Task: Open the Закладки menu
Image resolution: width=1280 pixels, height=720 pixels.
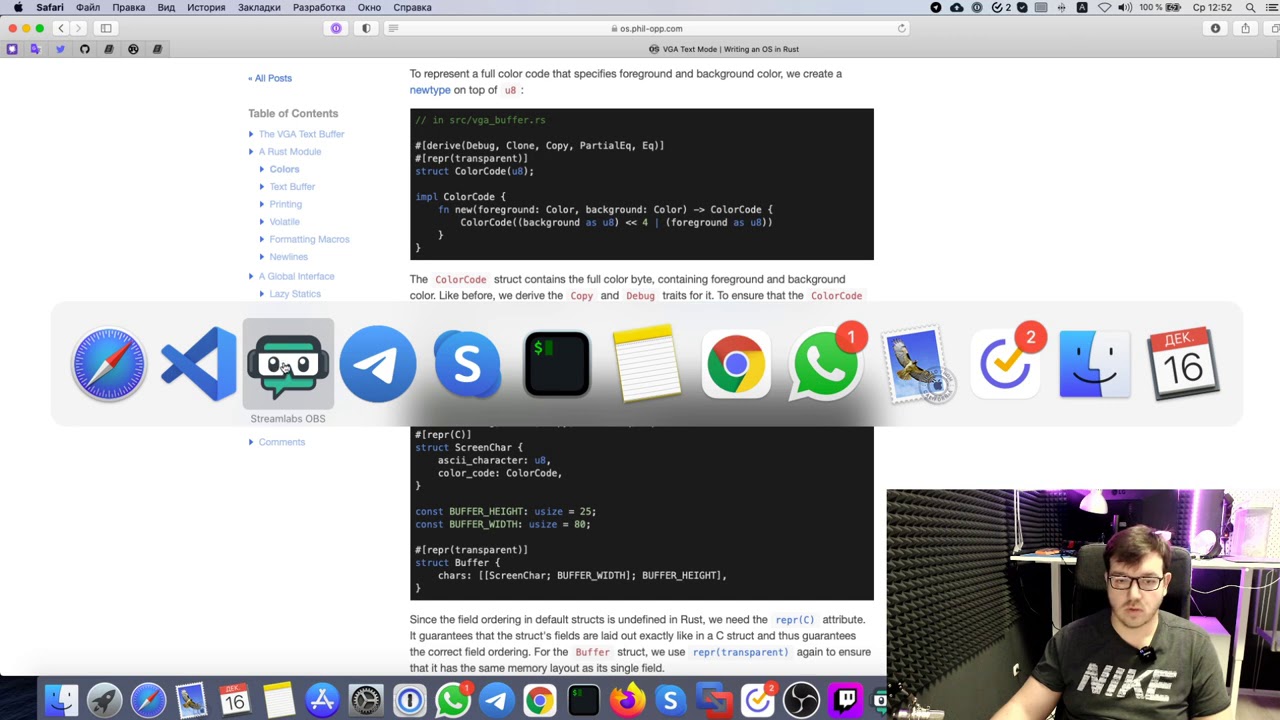Action: click(259, 7)
